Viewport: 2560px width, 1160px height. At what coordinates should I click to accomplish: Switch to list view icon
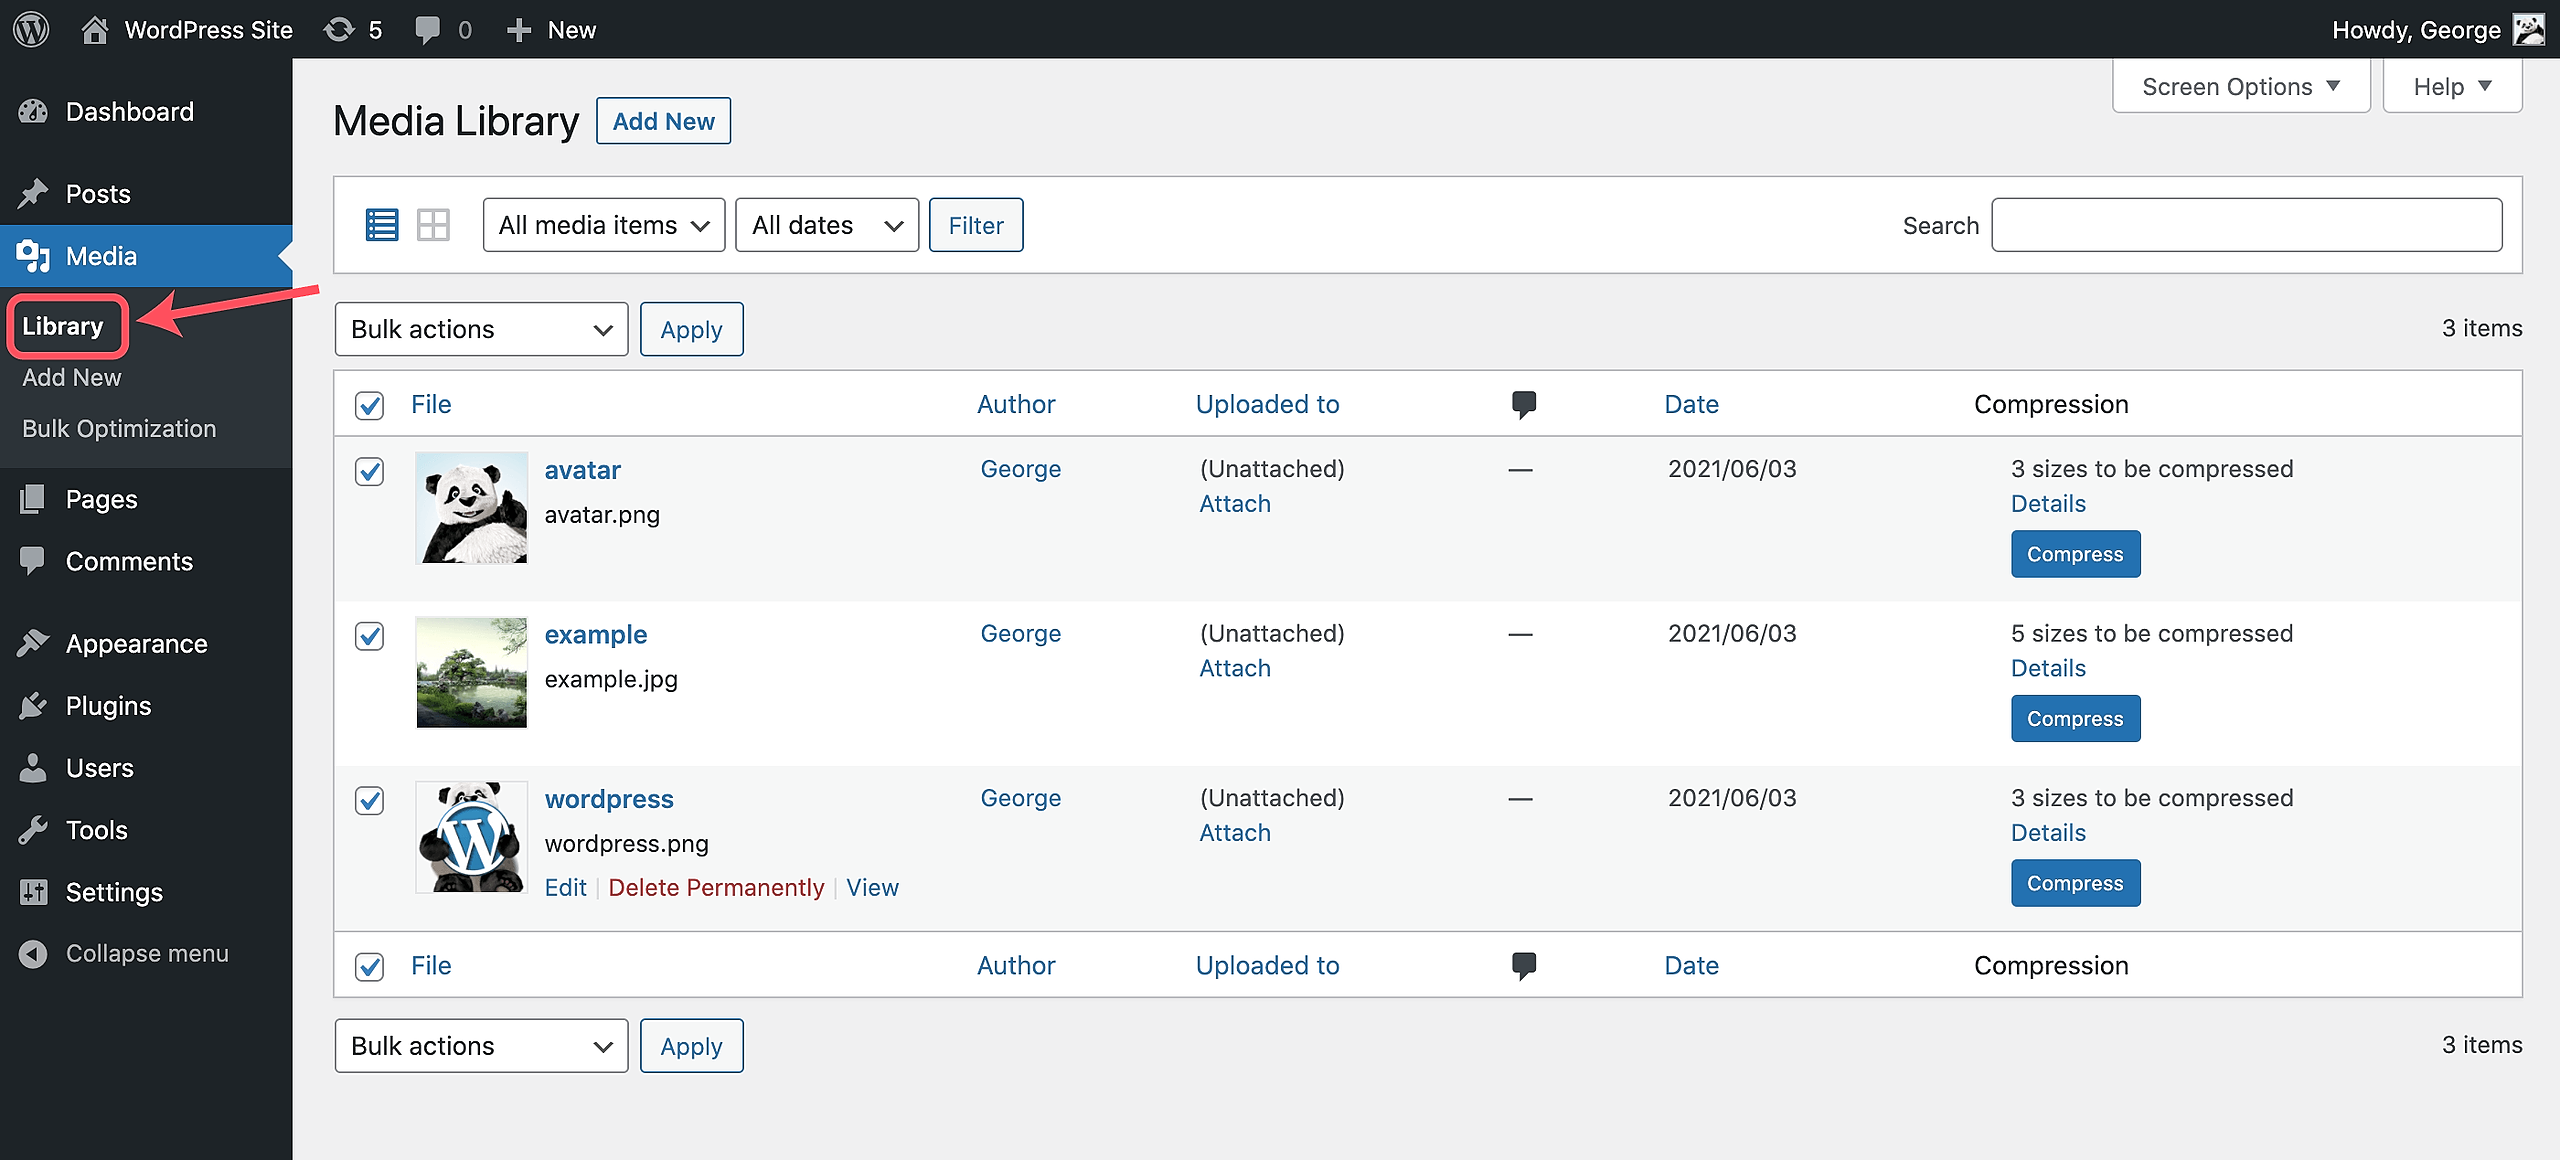[381, 225]
